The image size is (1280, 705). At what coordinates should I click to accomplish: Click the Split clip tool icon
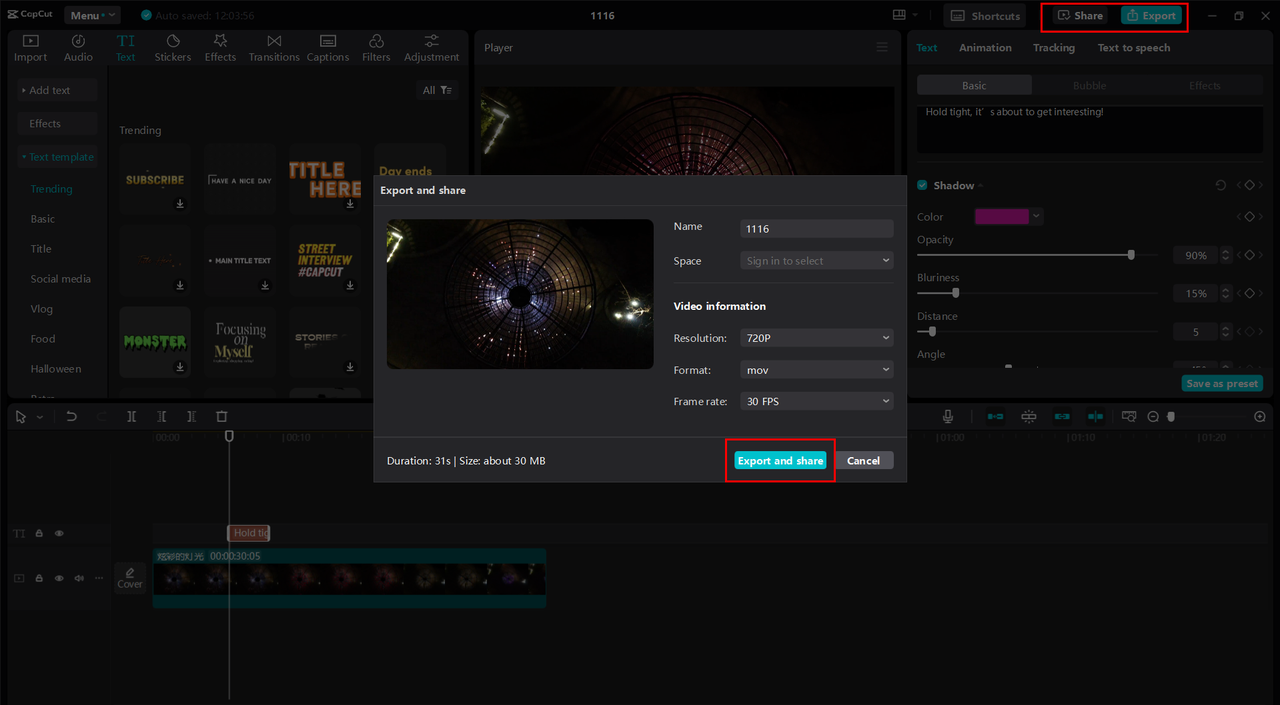pyautogui.click(x=131, y=416)
